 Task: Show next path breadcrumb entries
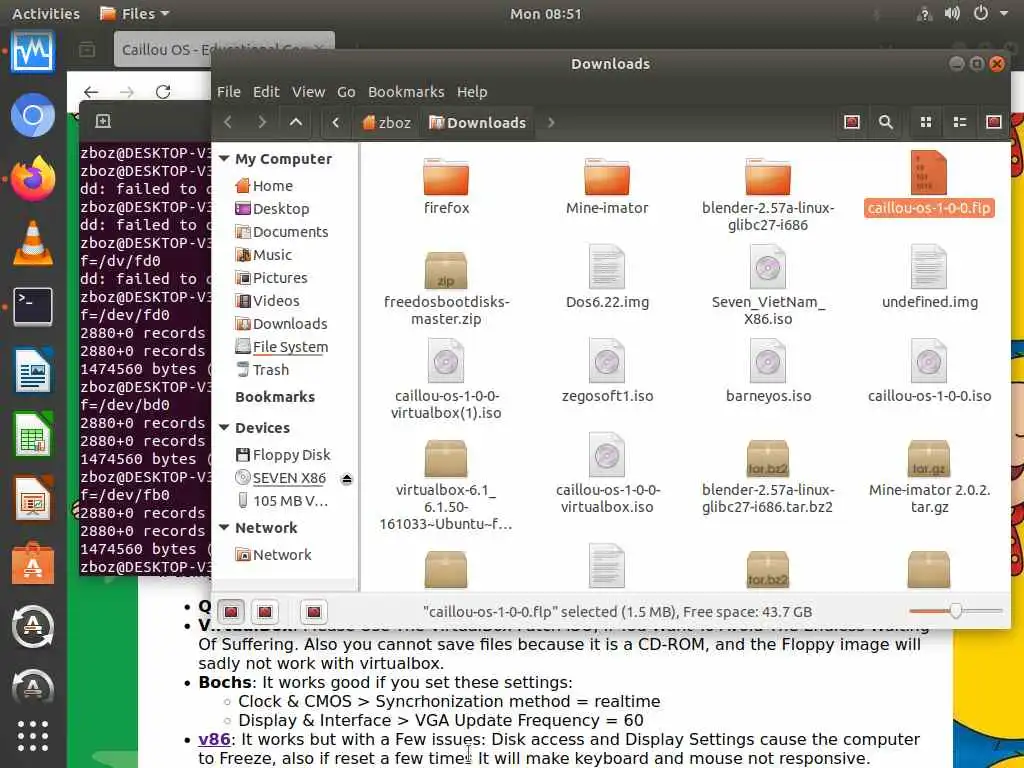[551, 122]
